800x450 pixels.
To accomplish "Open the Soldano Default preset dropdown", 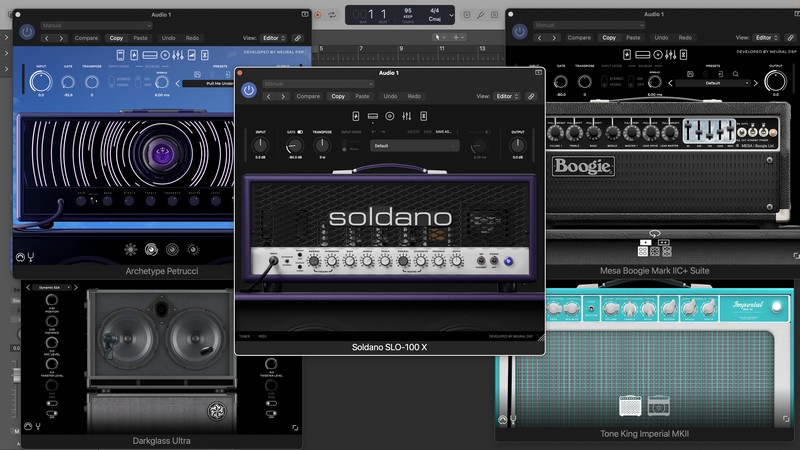I will 414,145.
